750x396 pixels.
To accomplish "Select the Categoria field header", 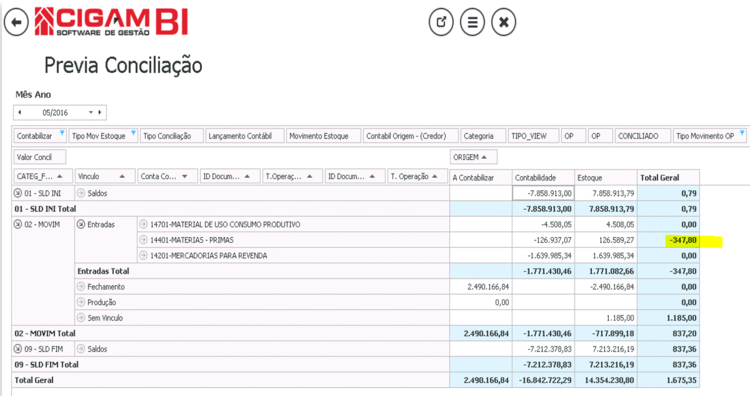I will [x=483, y=136].
